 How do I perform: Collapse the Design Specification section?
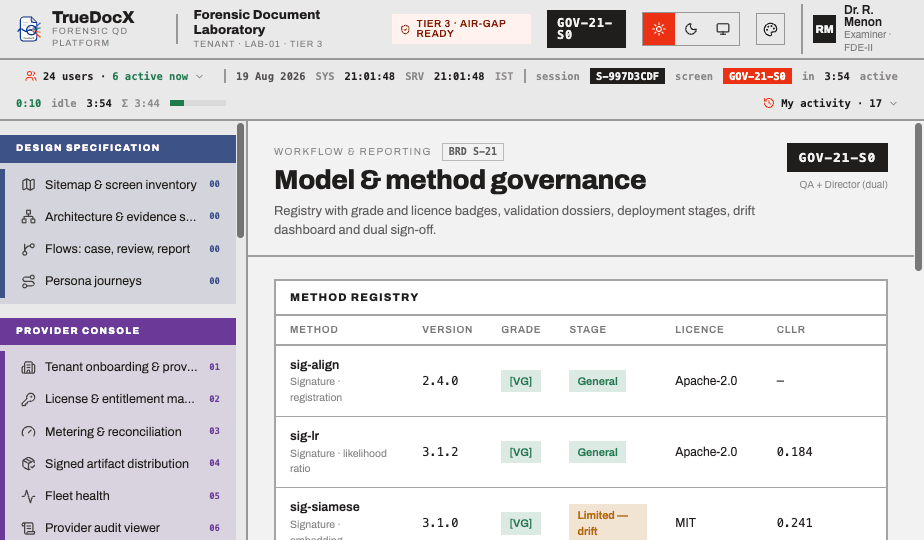click(118, 148)
